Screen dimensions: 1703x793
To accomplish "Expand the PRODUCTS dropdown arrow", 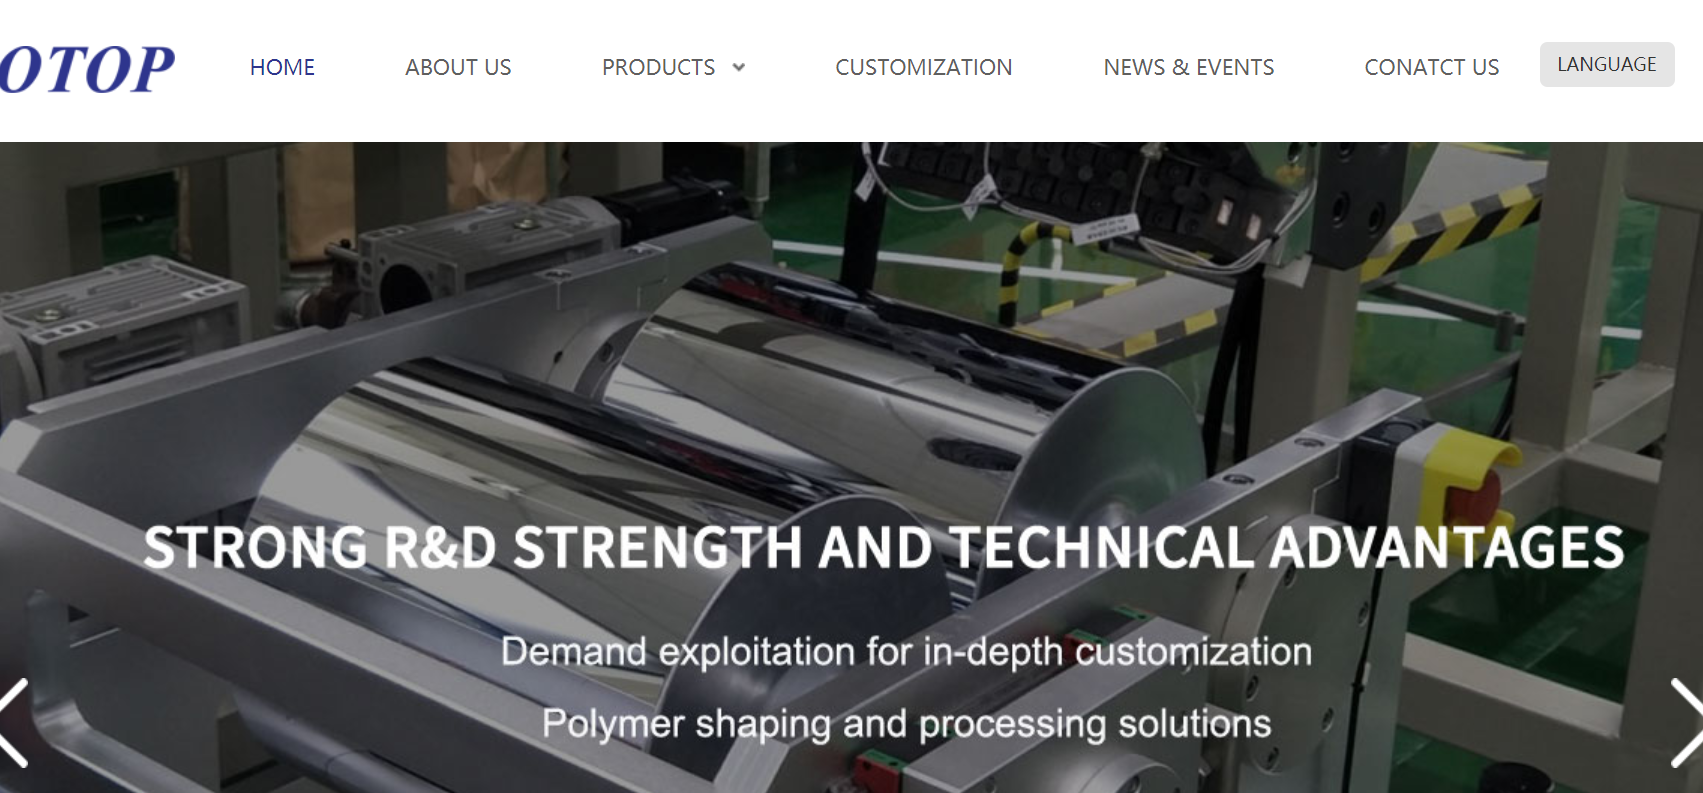I will [x=739, y=68].
